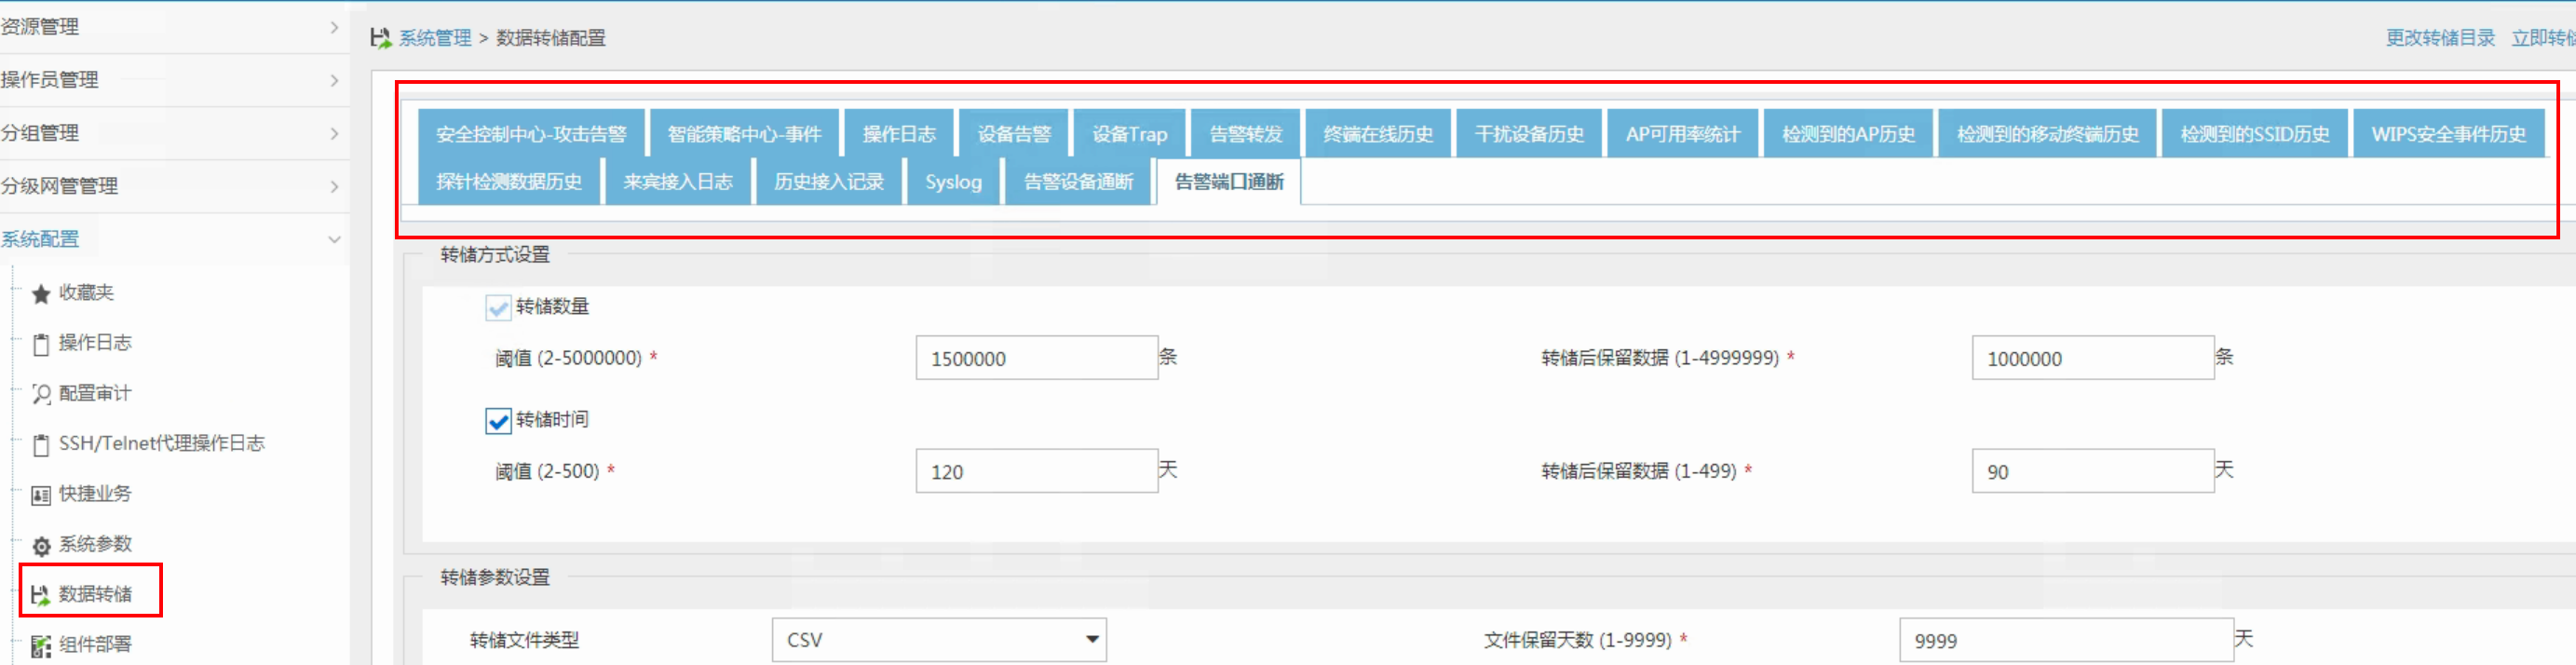This screenshot has width=2576, height=665.
Task: Click the 转储数量 threshold field with 1500000
Action: coord(1037,358)
